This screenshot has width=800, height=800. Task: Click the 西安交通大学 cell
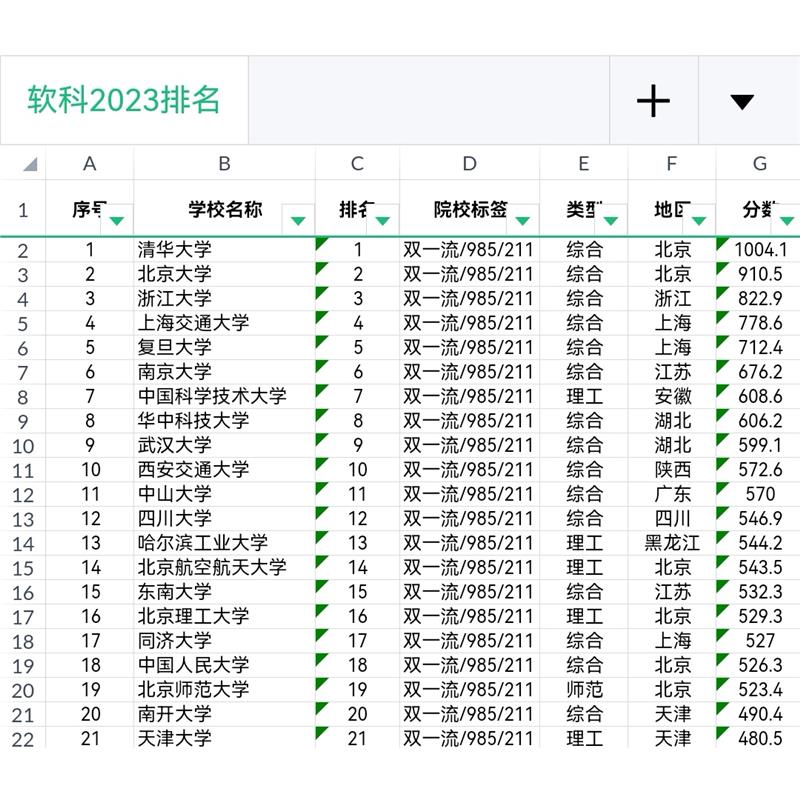click(x=224, y=469)
